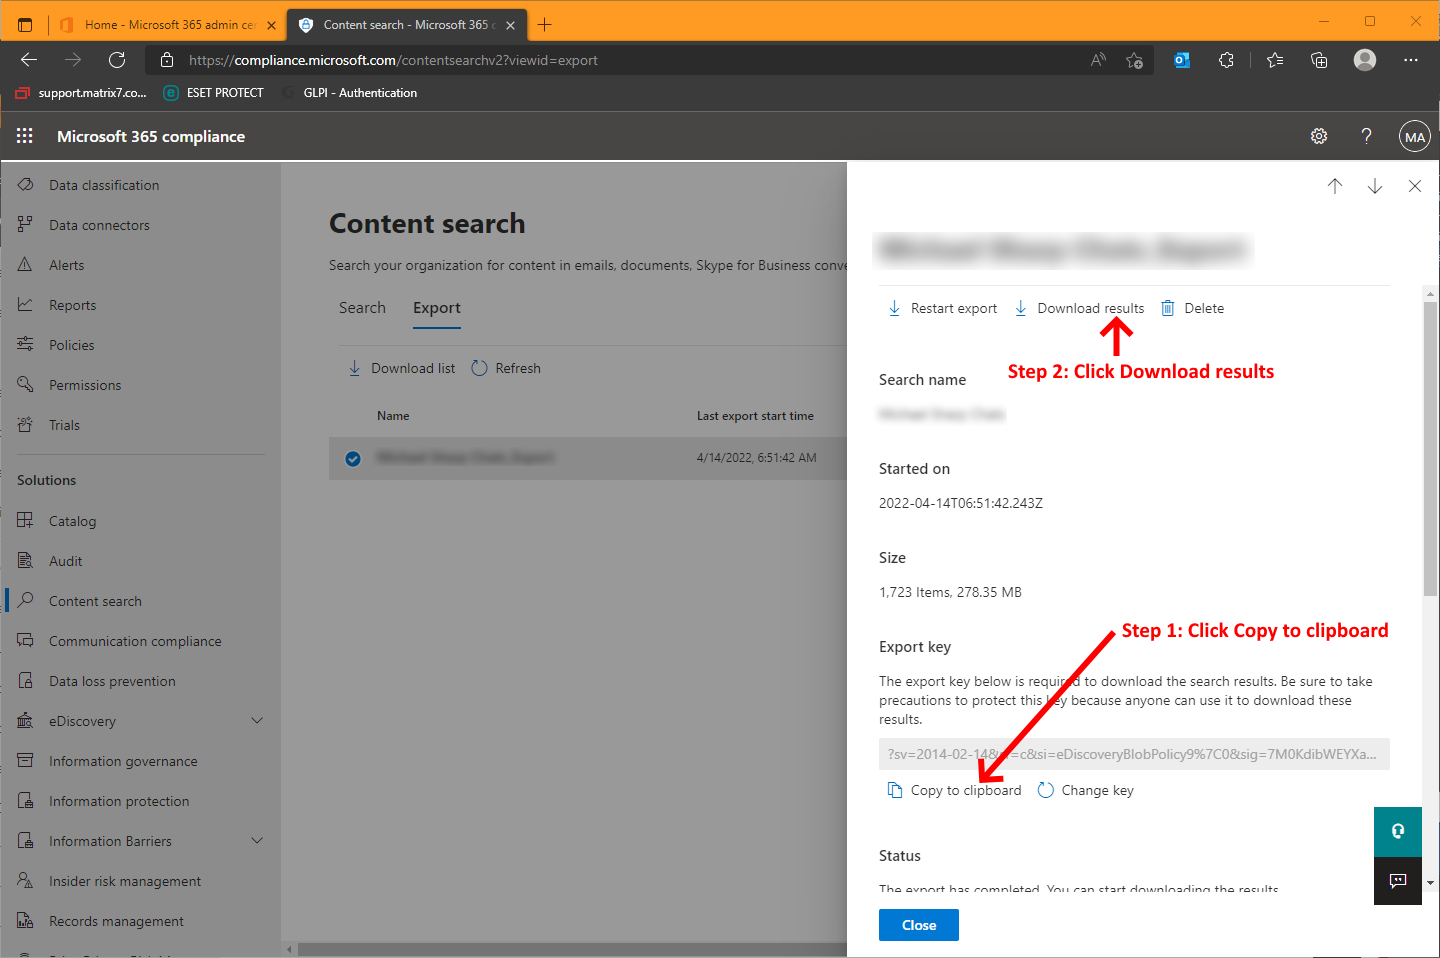
Task: Open the MA account avatar menu
Action: [x=1415, y=137]
